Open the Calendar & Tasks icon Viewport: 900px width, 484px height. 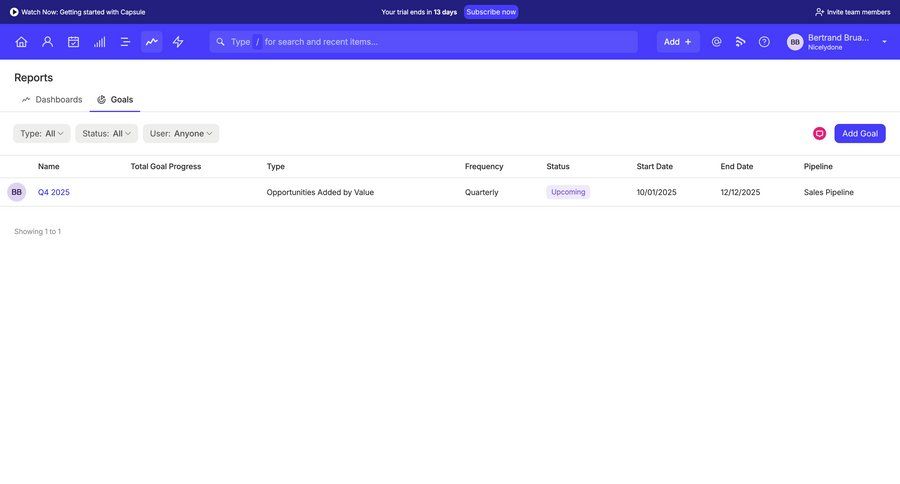(x=73, y=42)
